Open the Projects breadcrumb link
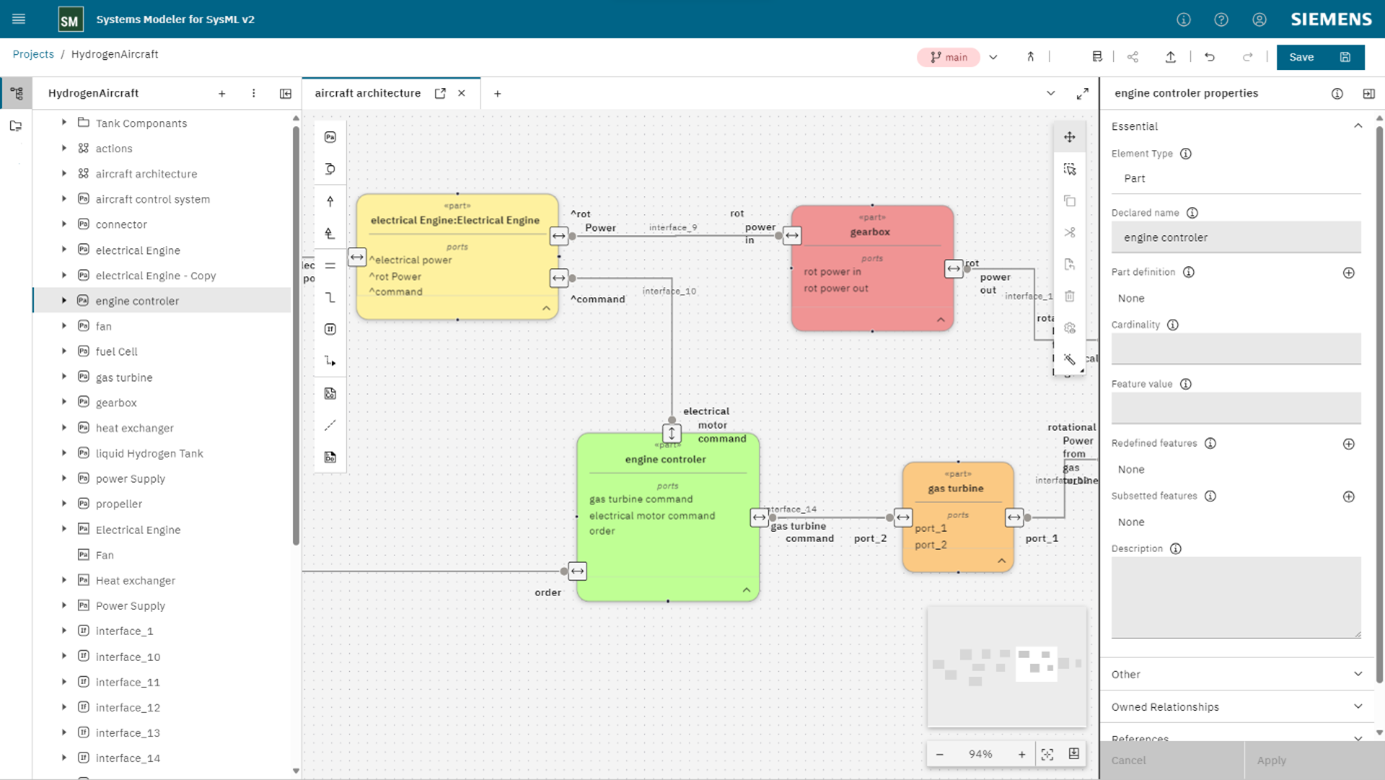The height and width of the screenshot is (780, 1385). [x=33, y=53]
